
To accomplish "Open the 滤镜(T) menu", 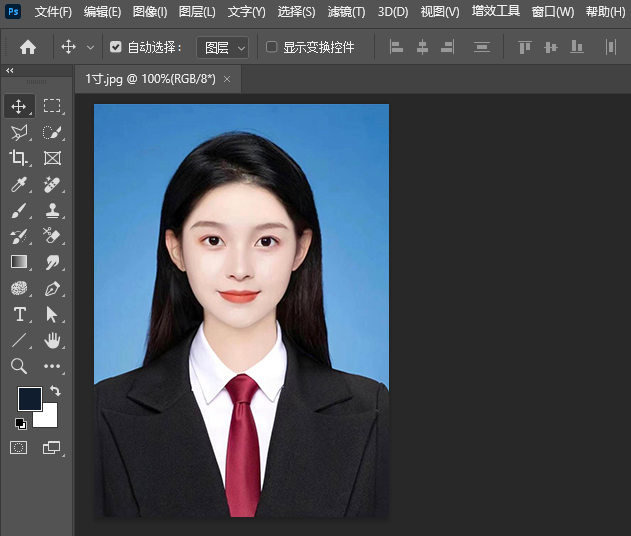I will (x=346, y=12).
